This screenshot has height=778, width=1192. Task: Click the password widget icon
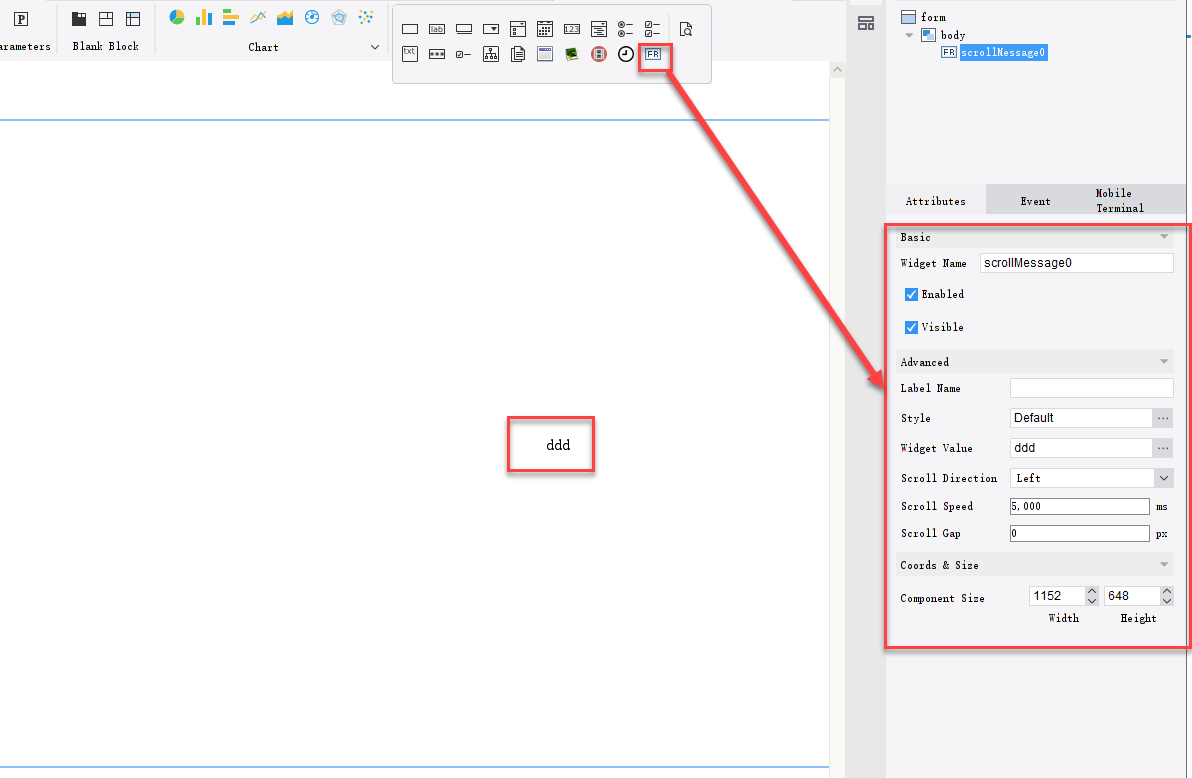tap(437, 54)
